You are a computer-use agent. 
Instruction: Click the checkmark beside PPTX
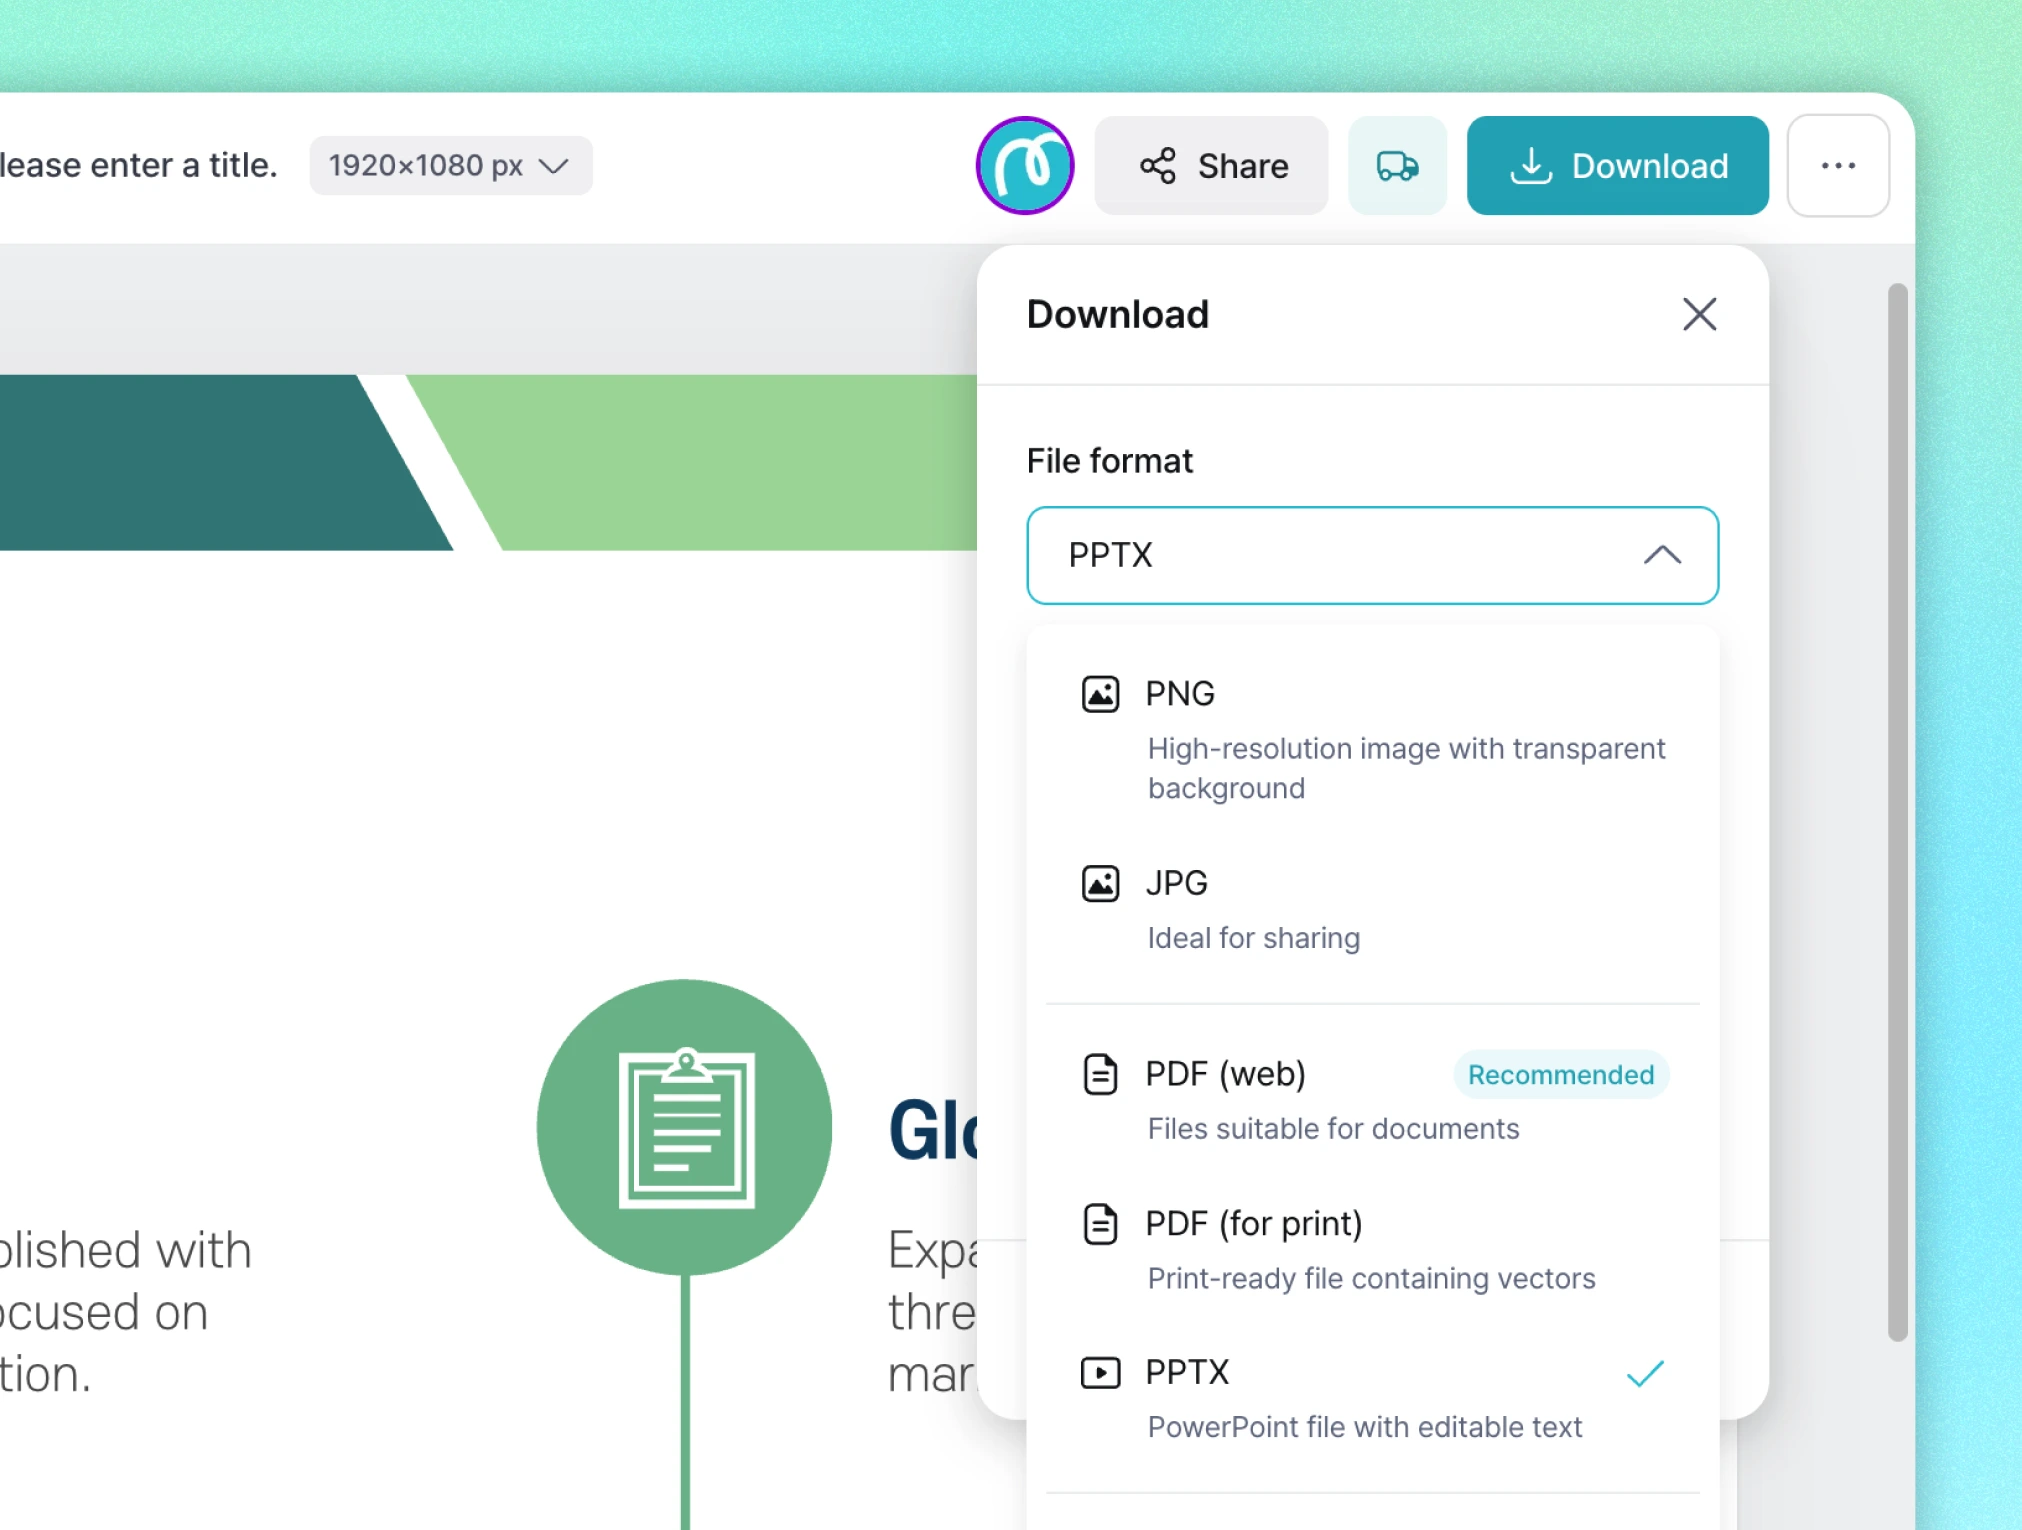[x=1645, y=1373]
